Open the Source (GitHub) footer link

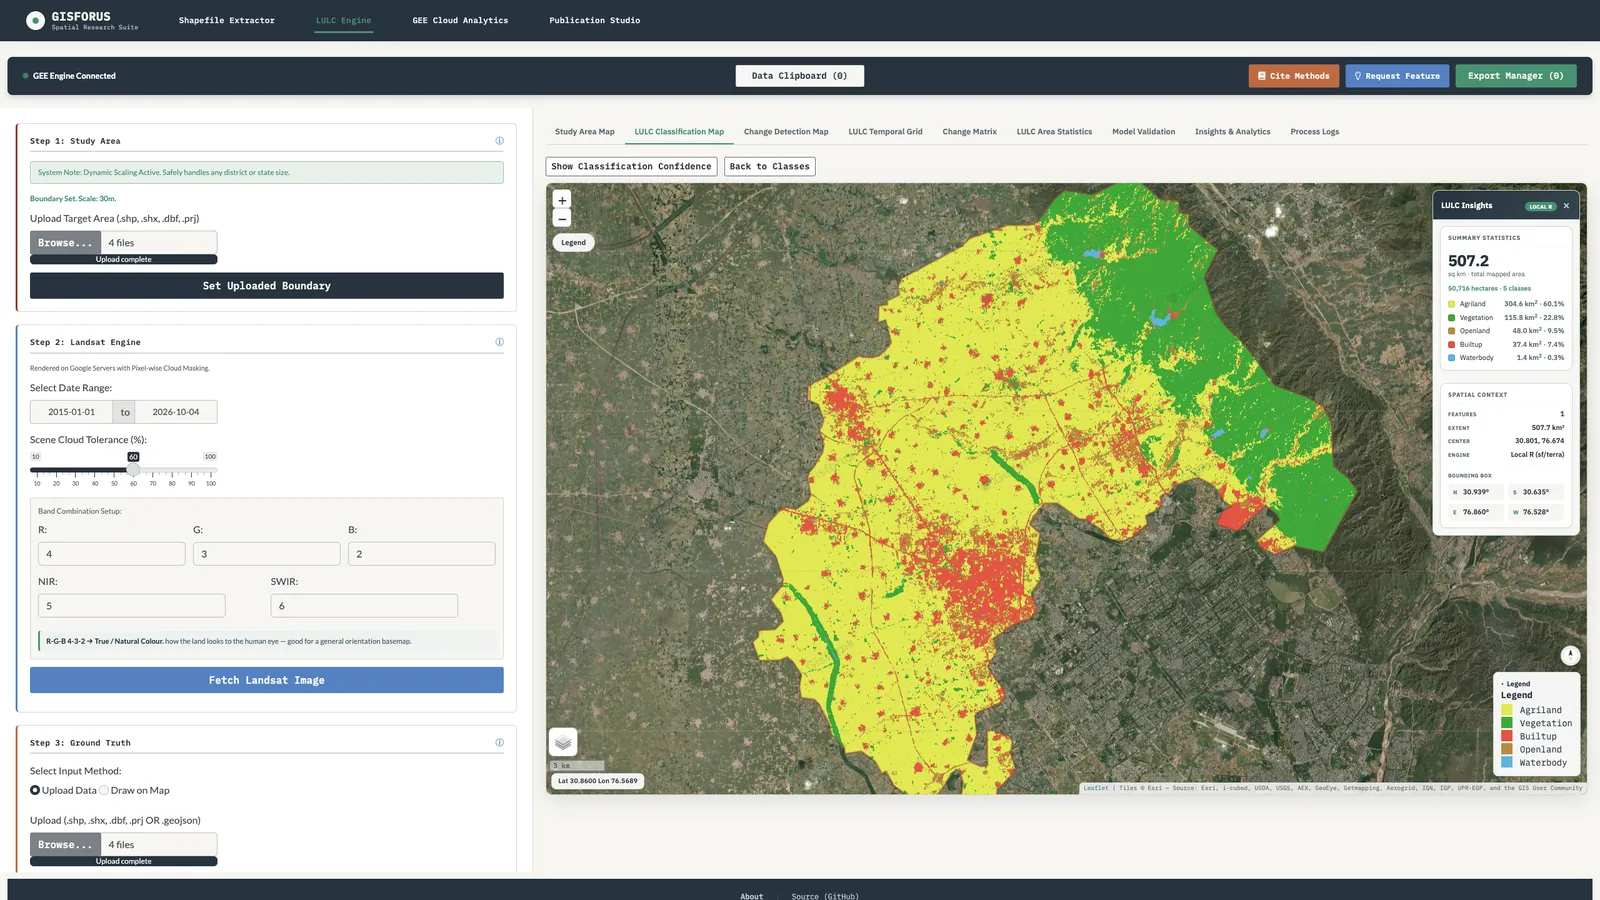[825, 896]
